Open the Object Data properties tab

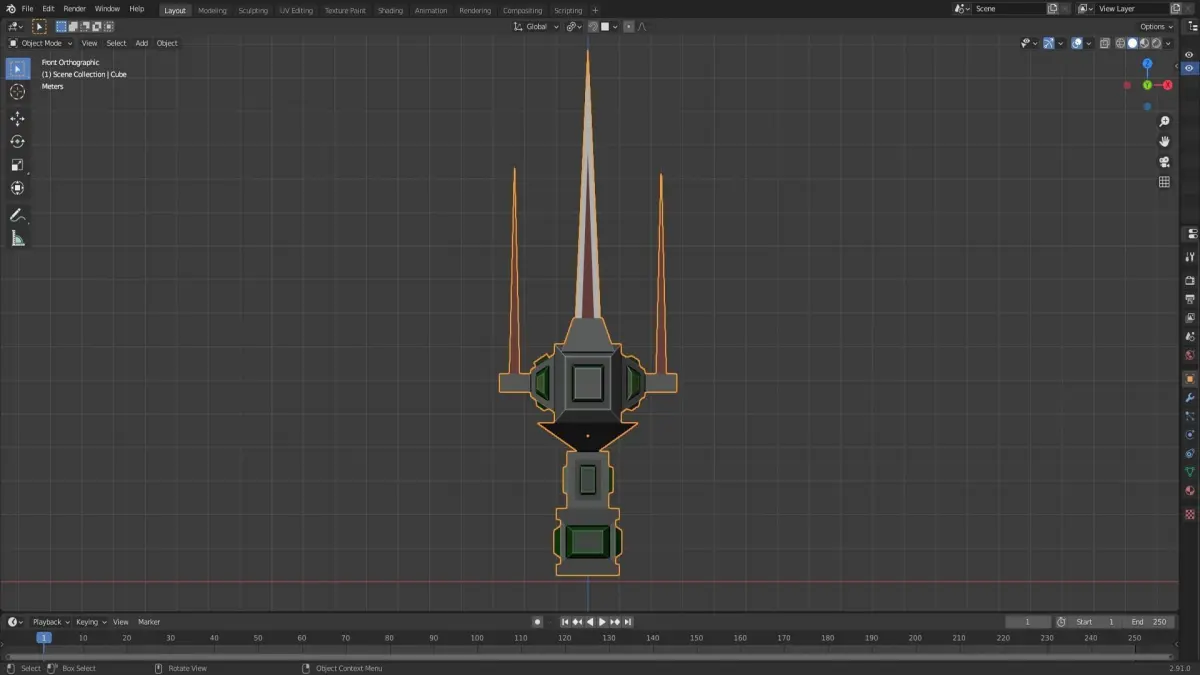[x=1190, y=472]
